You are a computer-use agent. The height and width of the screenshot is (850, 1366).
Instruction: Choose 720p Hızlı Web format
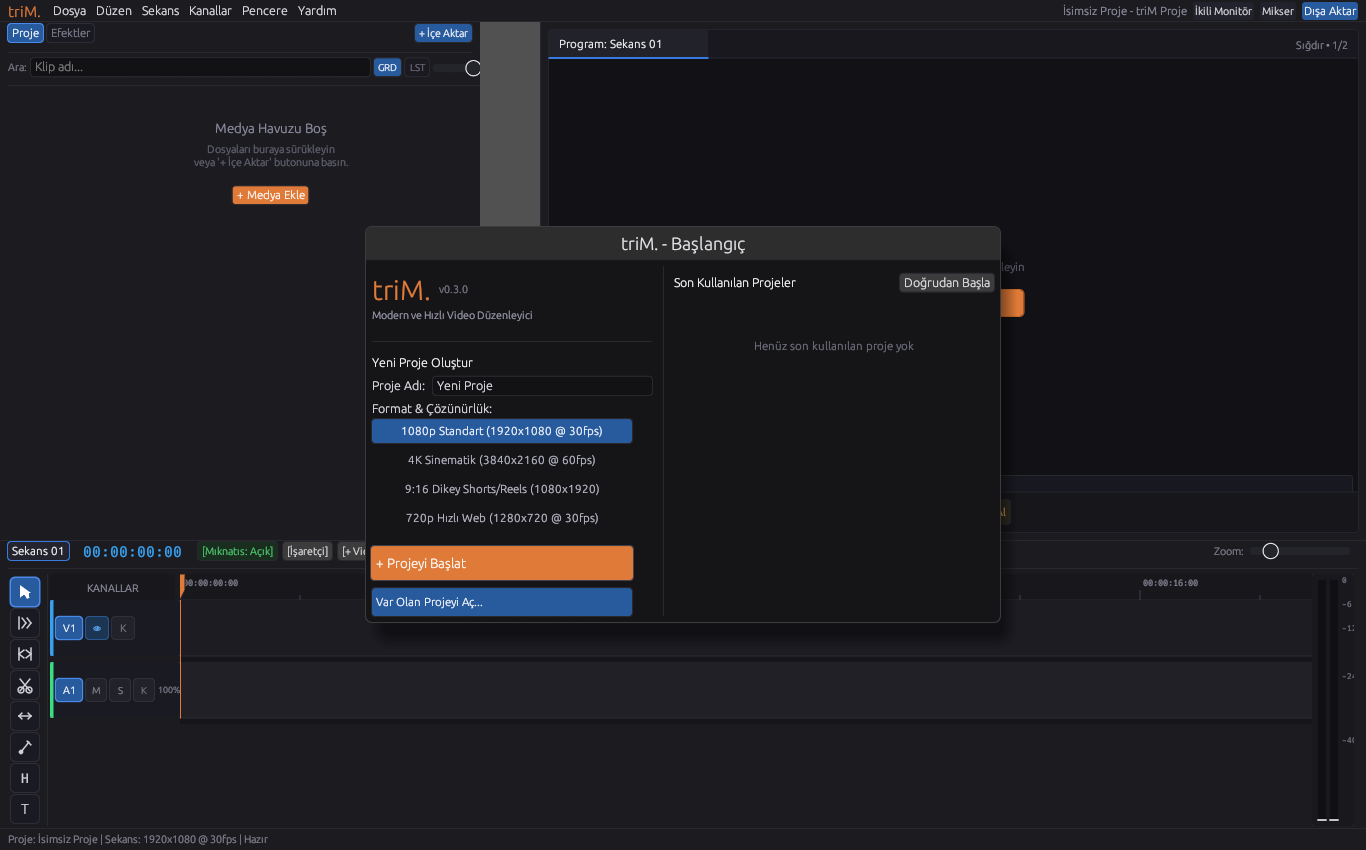(x=502, y=518)
